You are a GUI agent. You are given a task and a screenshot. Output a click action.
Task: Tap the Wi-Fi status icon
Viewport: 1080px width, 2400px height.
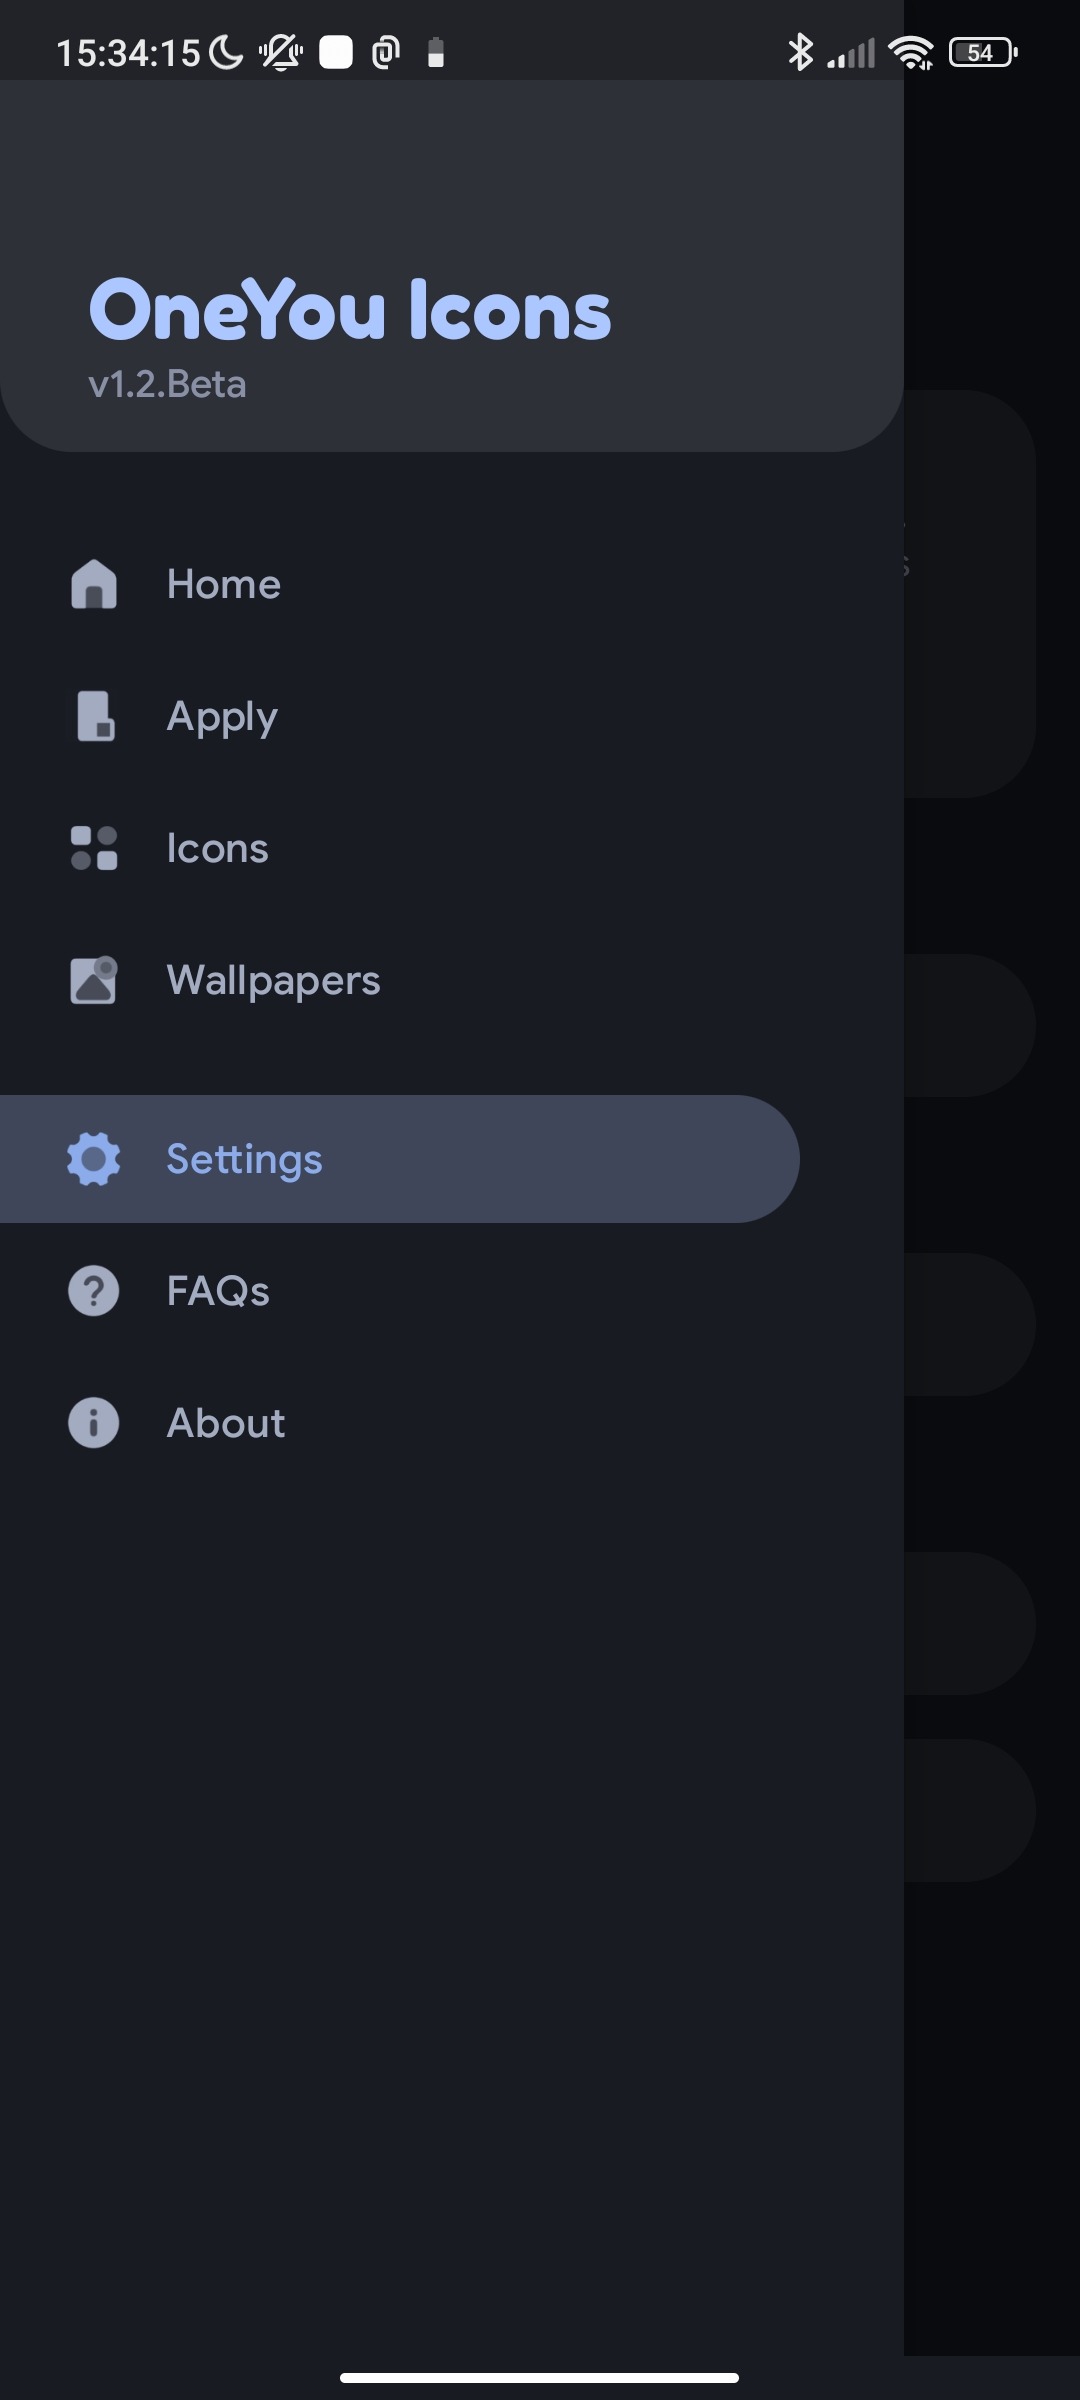[911, 52]
